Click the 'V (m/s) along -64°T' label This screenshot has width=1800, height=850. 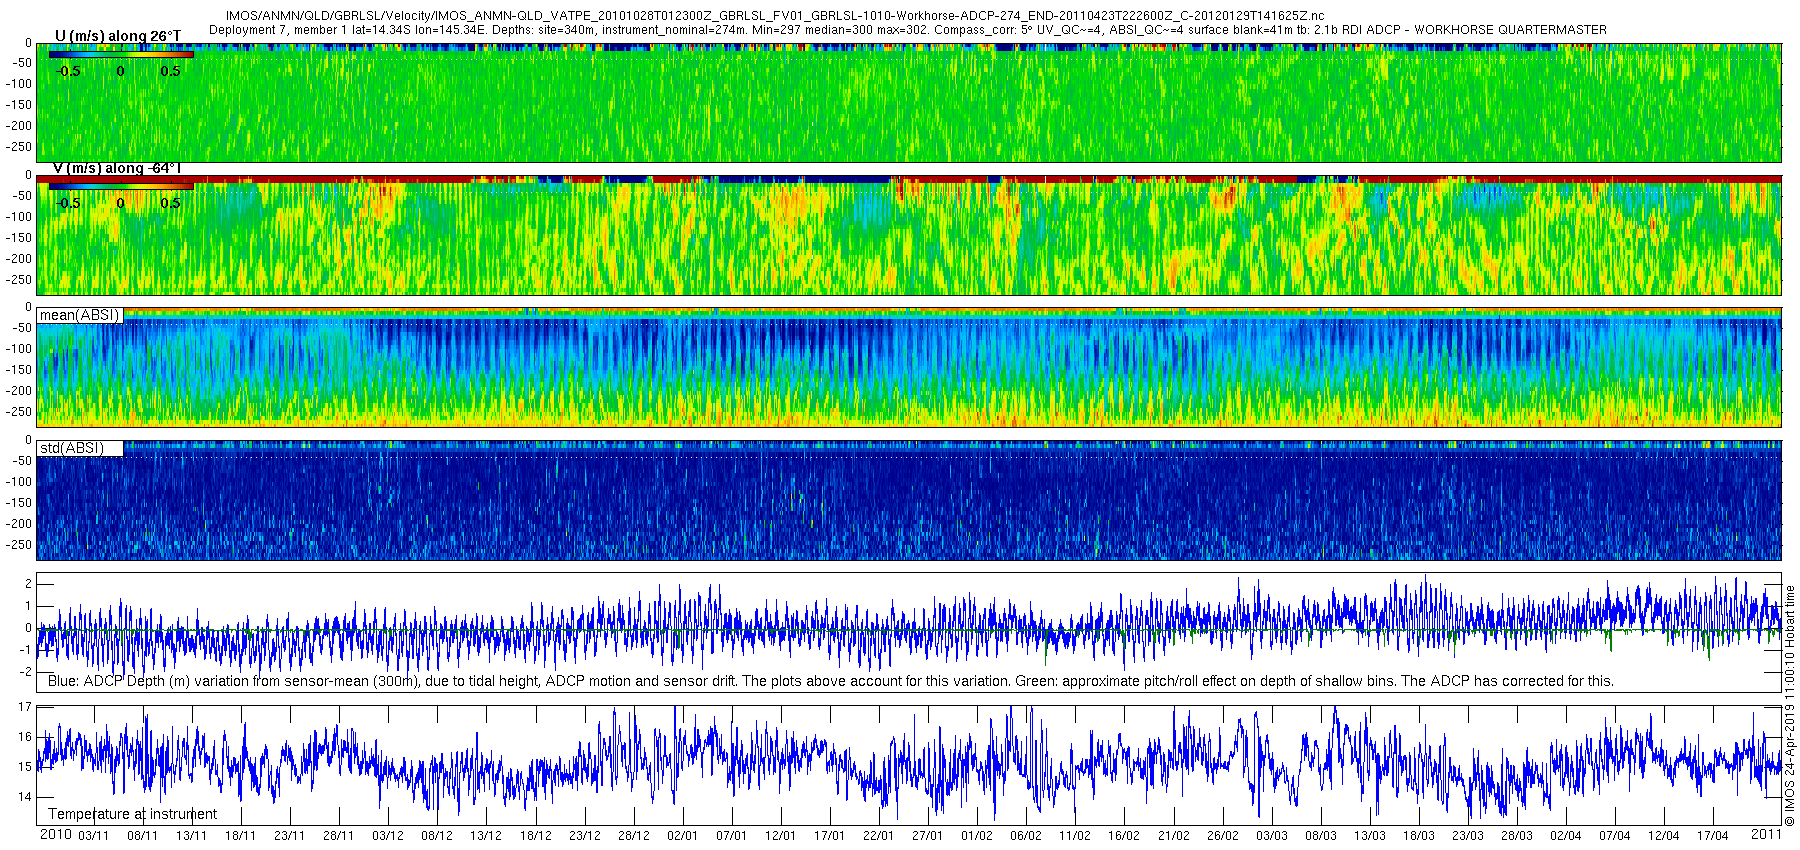116,168
